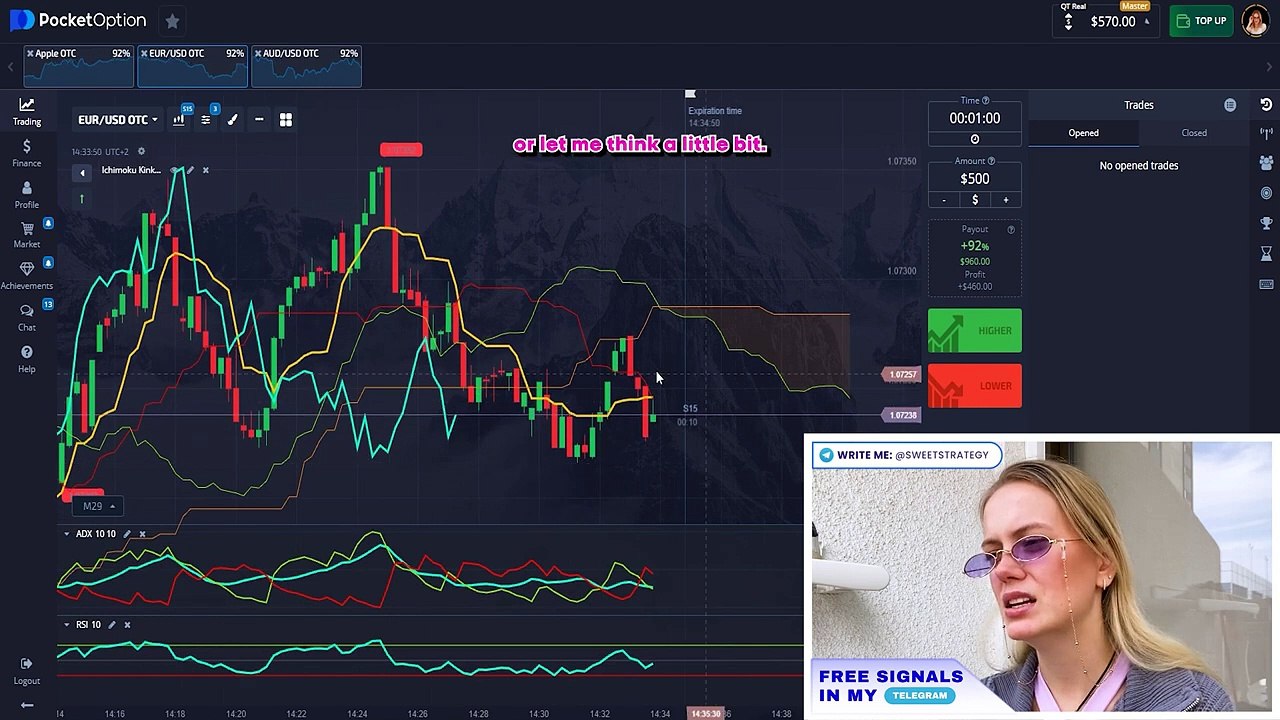Open chart type settings button

pyautogui.click(x=179, y=120)
